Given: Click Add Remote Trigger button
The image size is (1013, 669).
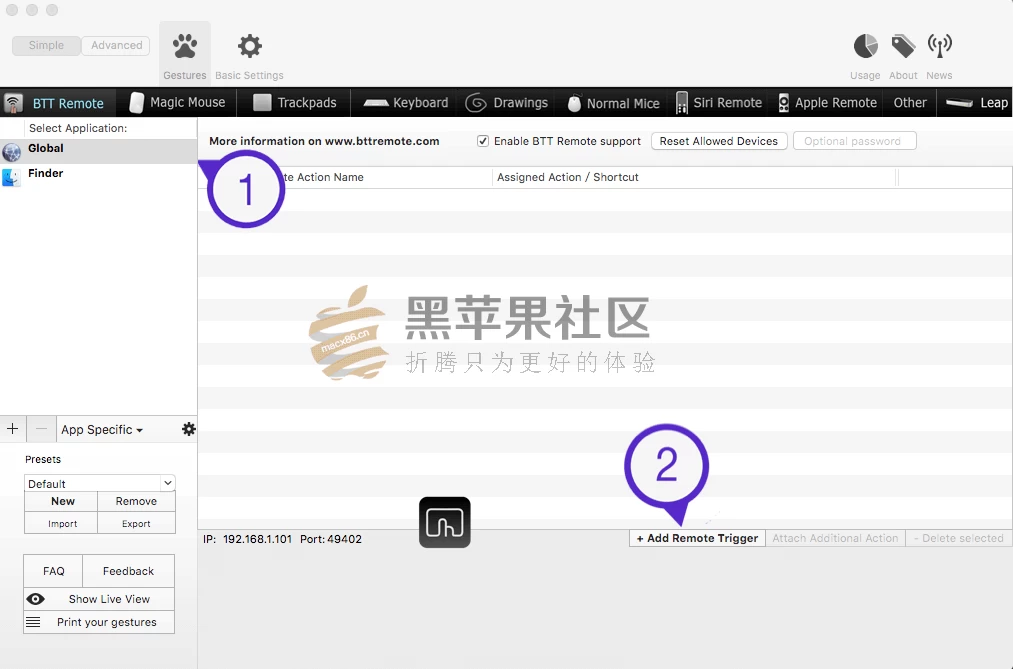Looking at the screenshot, I should click(x=697, y=538).
